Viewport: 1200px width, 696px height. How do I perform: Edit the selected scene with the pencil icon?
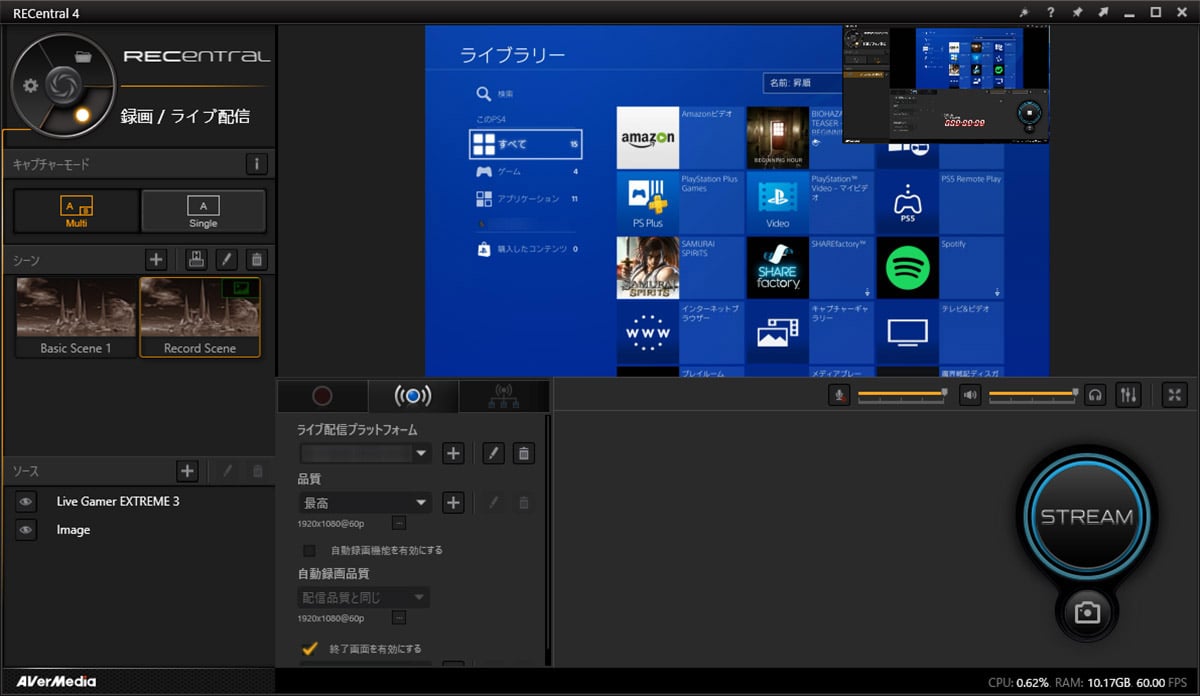(226, 260)
